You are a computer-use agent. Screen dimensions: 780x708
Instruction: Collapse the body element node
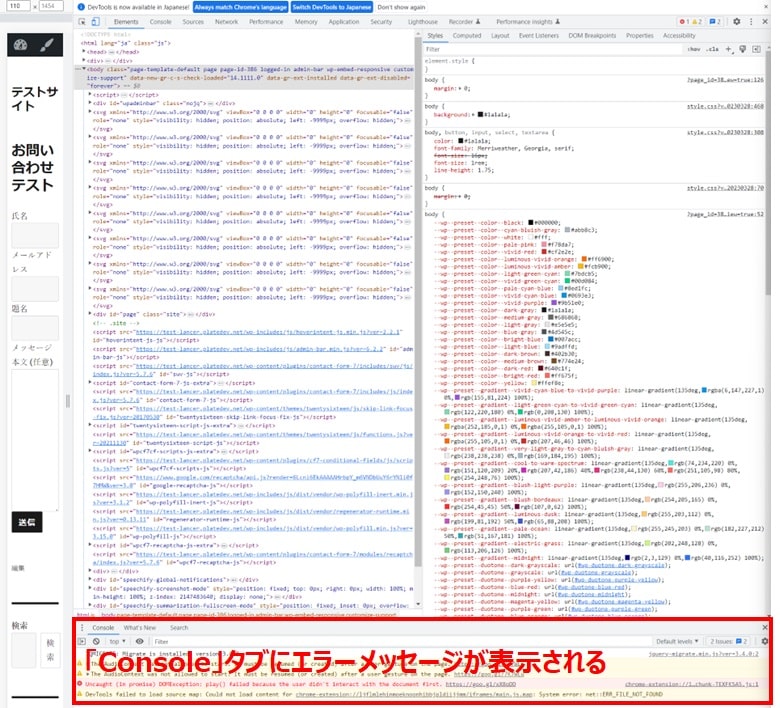(84, 69)
